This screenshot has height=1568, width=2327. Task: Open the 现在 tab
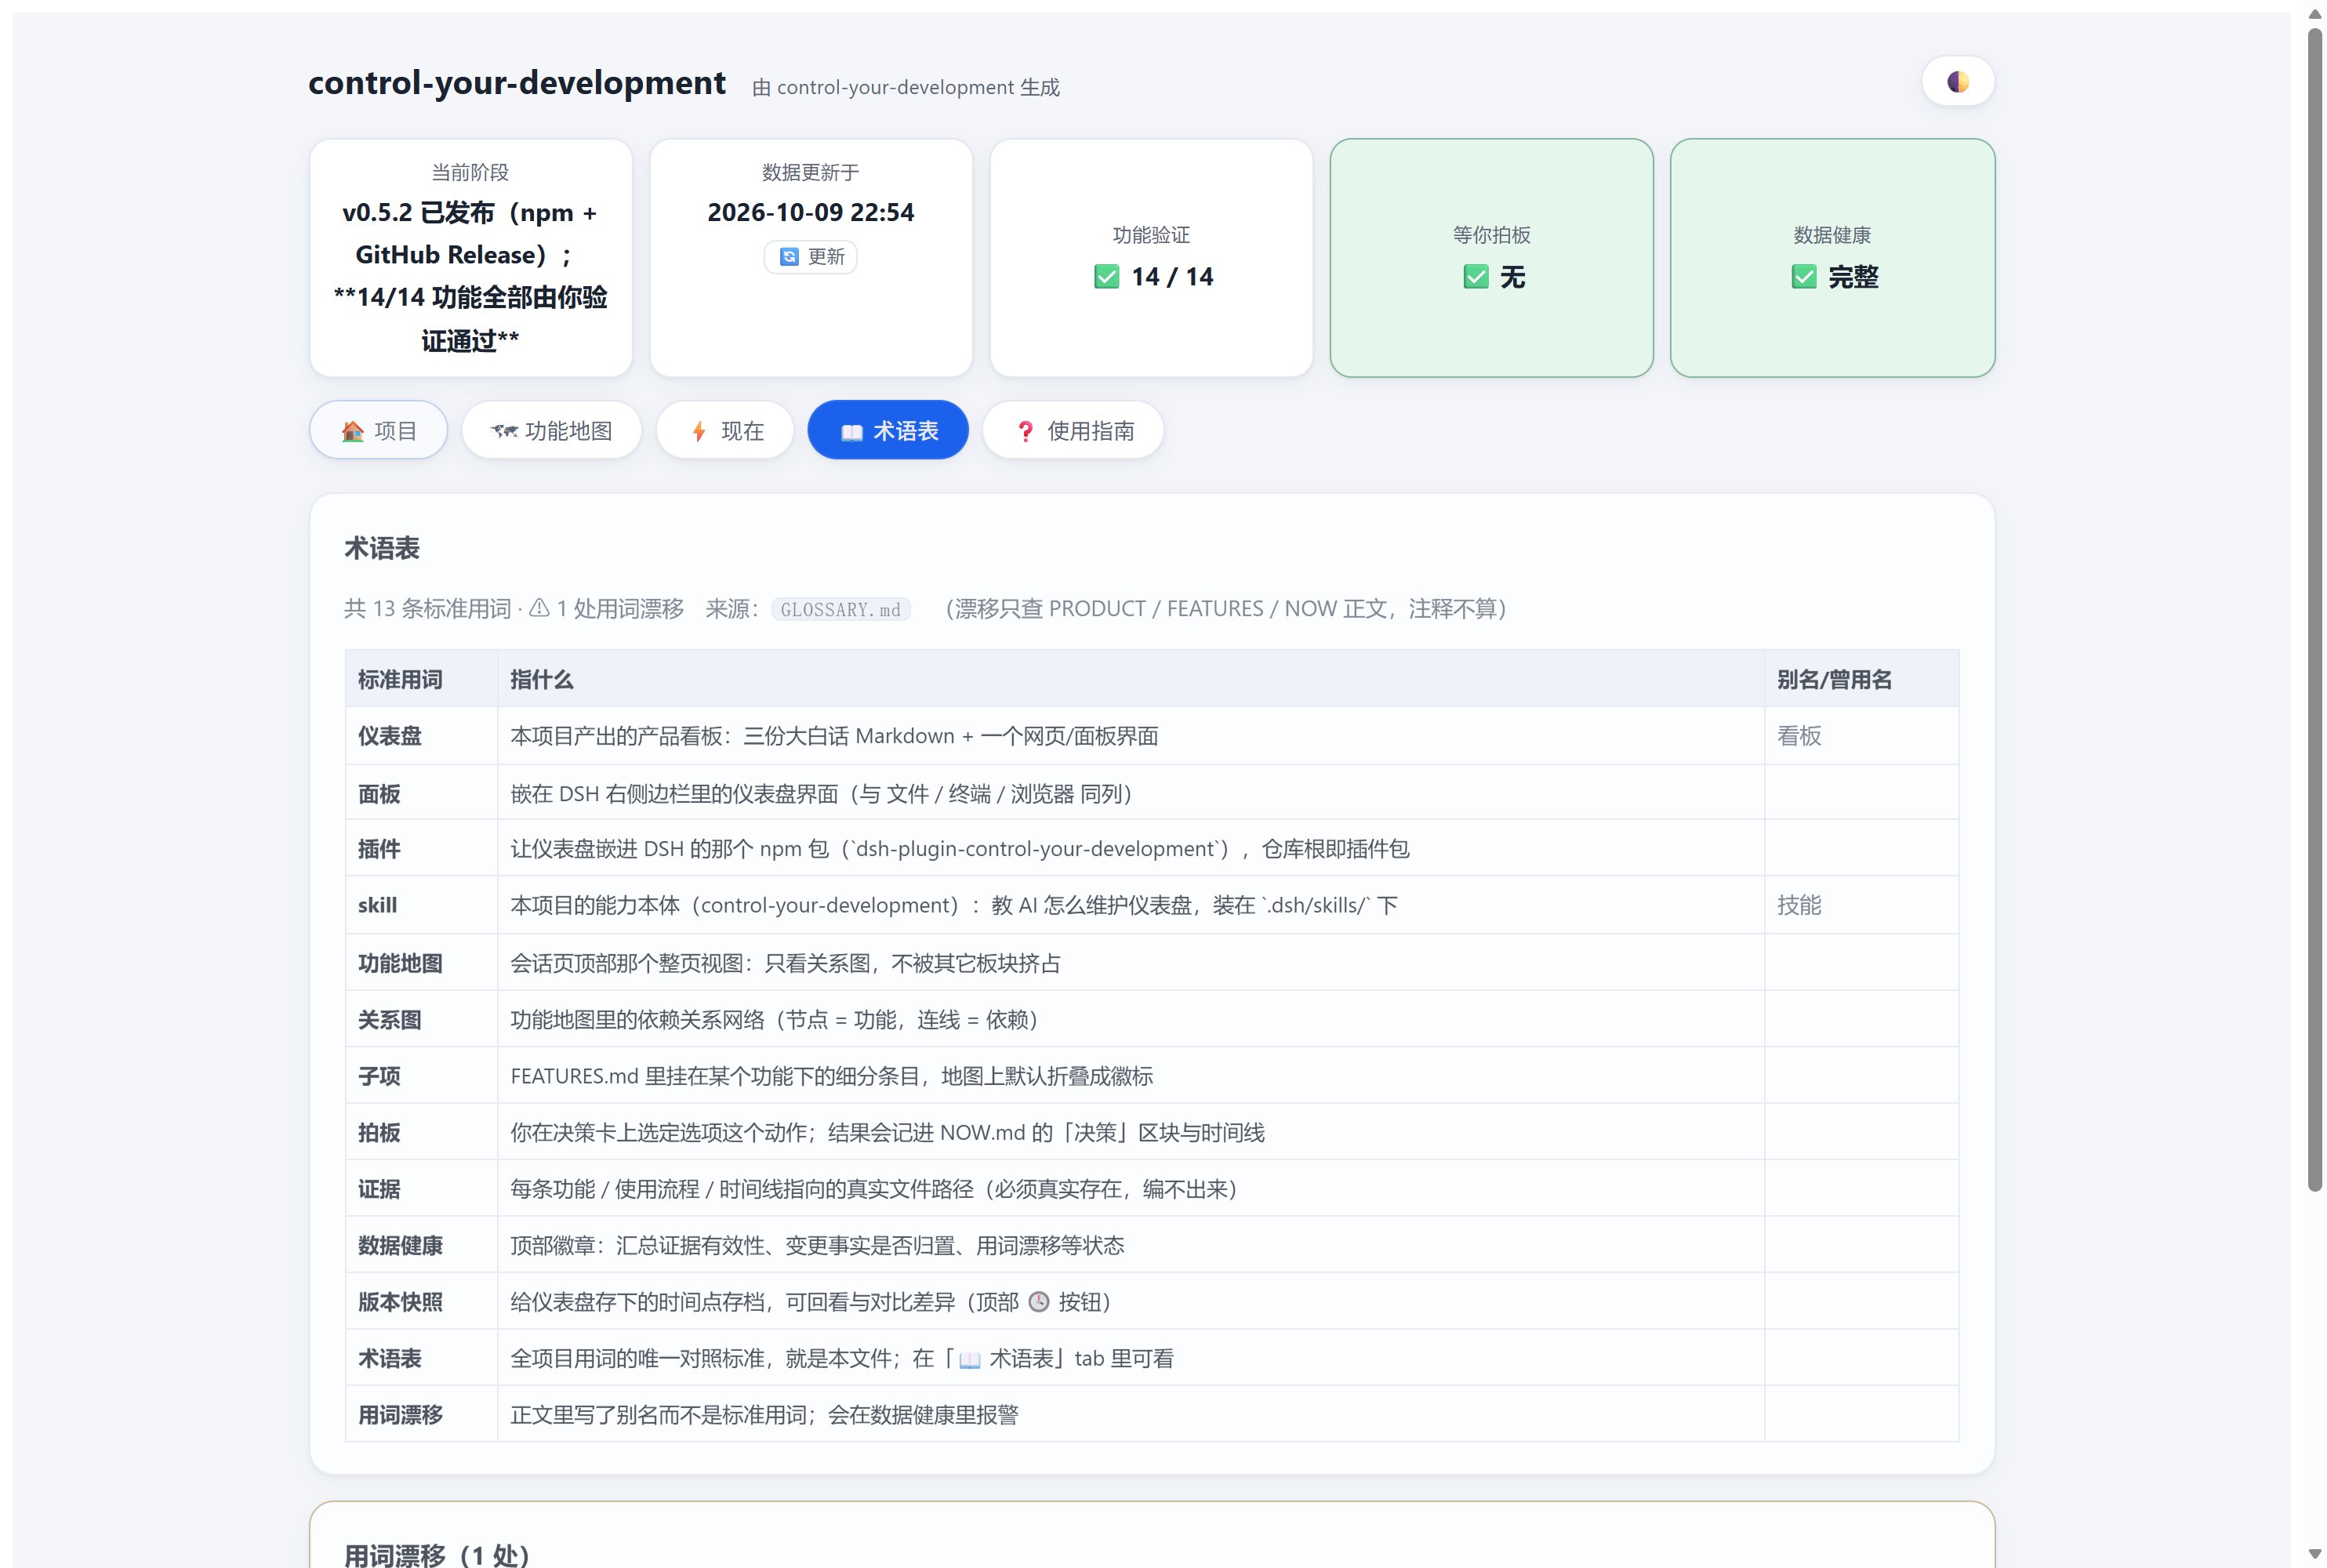click(725, 430)
